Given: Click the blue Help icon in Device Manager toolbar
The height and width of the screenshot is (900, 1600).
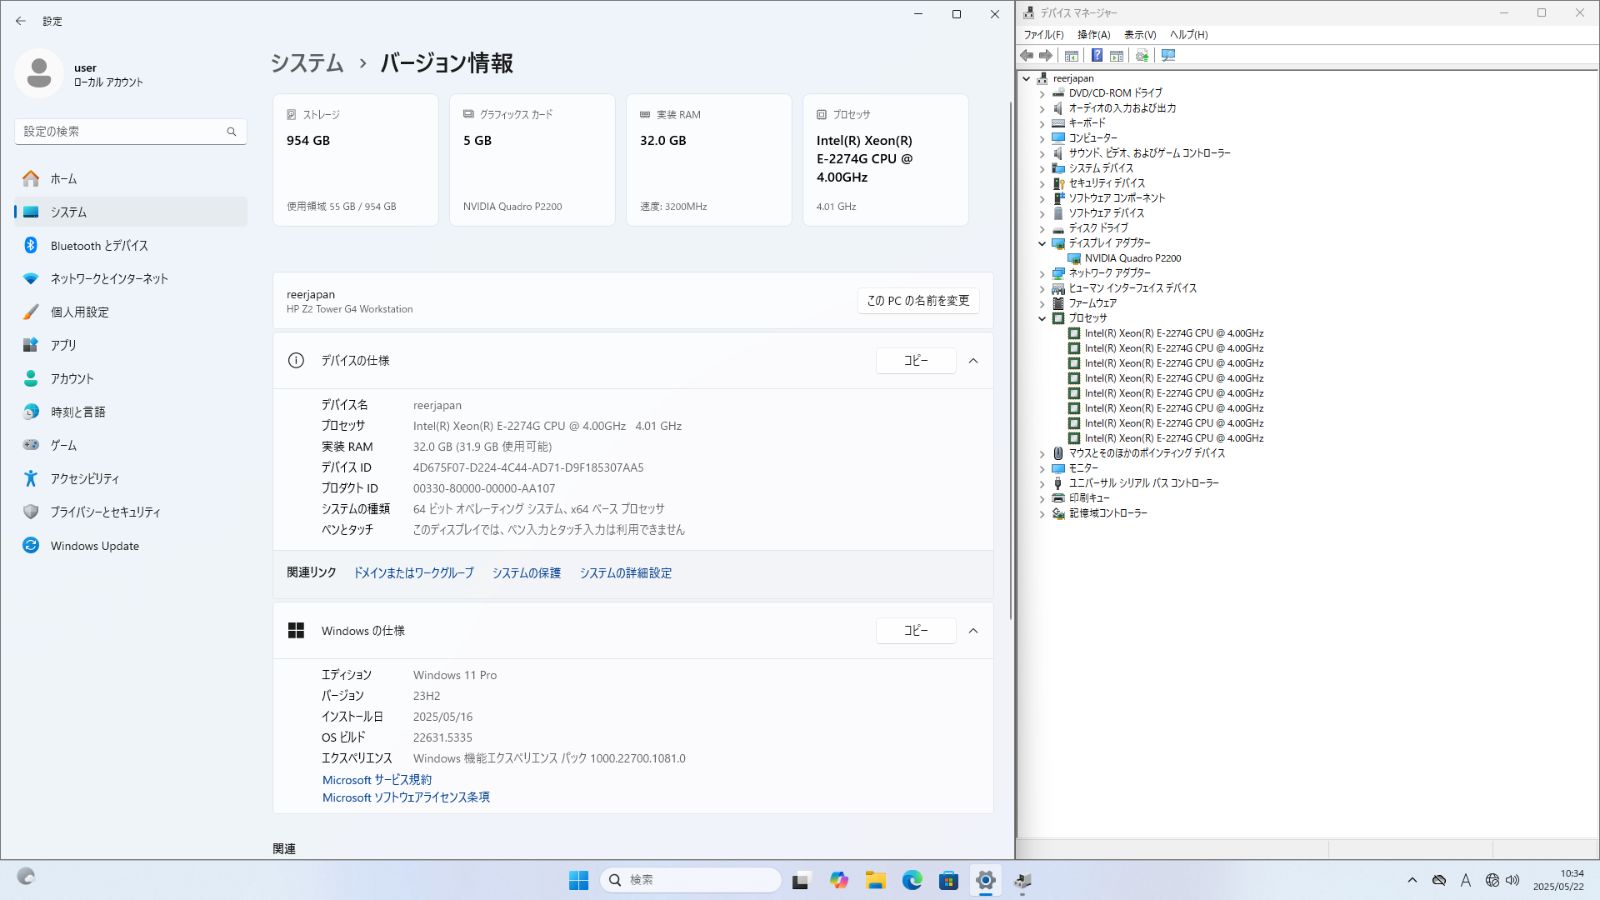Looking at the screenshot, I should point(1097,56).
